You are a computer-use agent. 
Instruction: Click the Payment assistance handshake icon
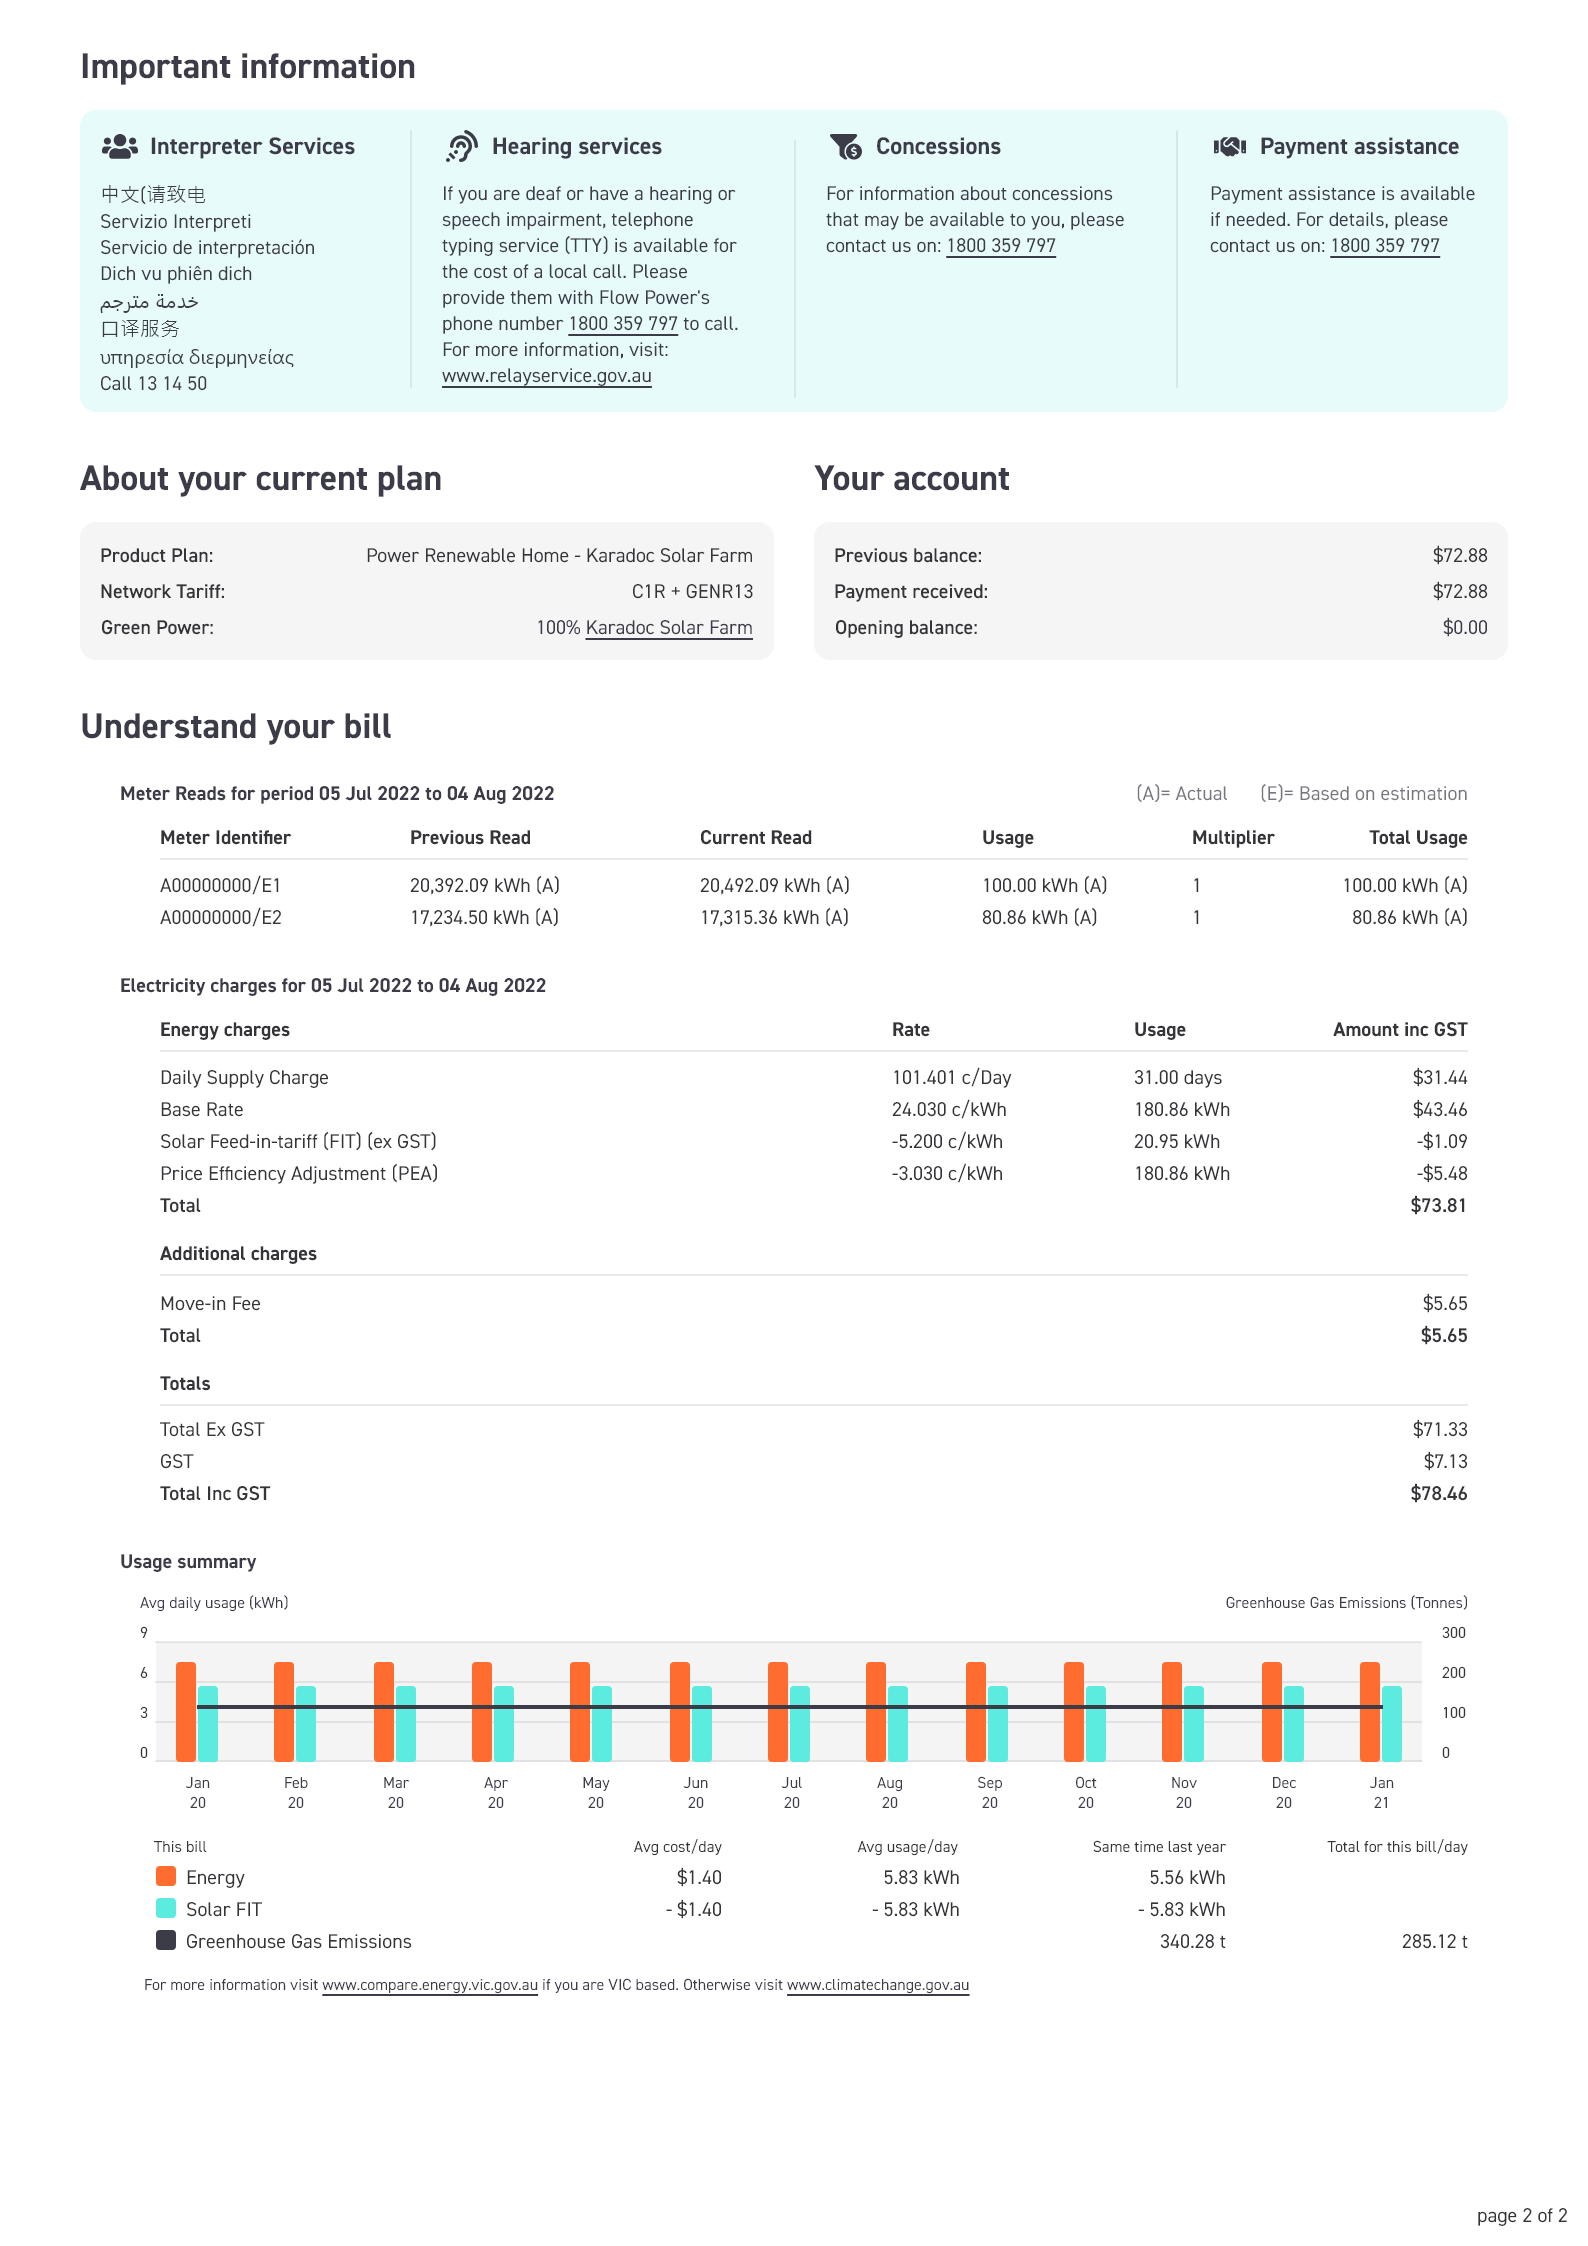(1229, 147)
